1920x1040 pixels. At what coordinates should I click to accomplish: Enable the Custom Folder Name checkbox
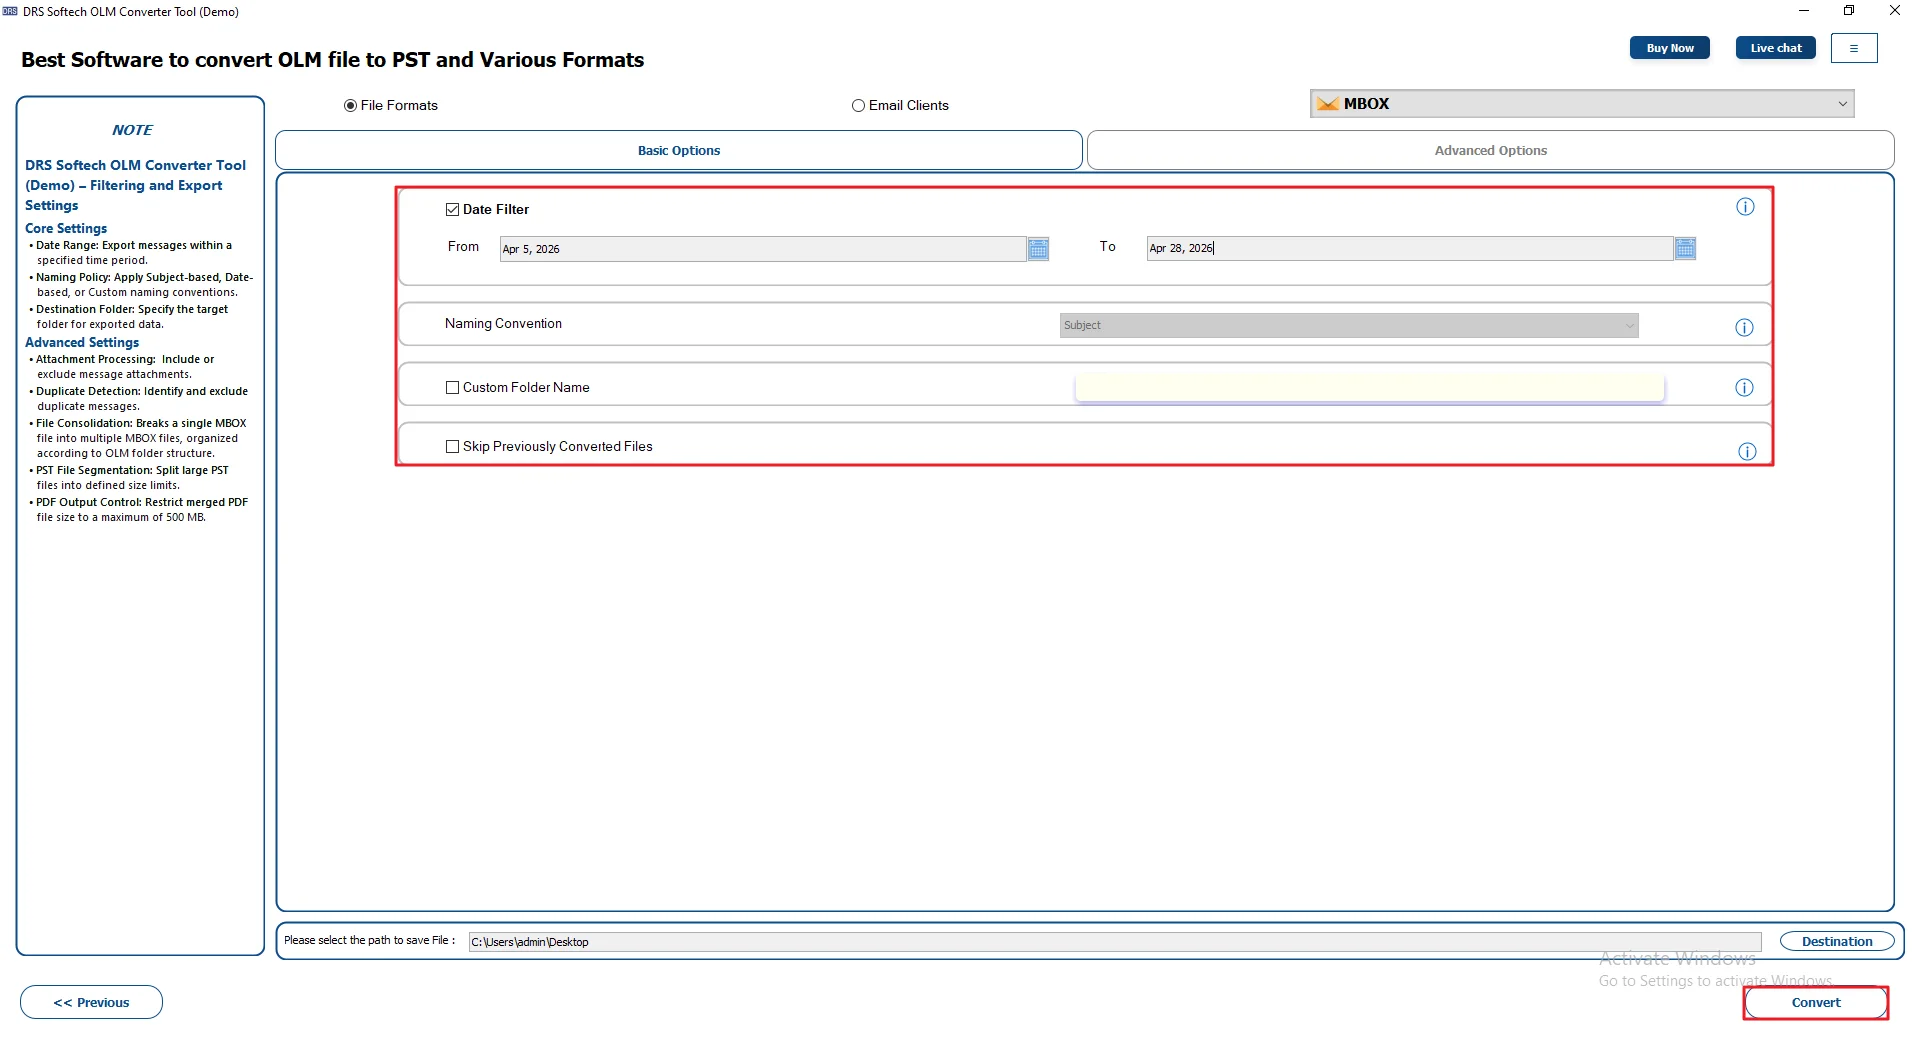coord(452,387)
